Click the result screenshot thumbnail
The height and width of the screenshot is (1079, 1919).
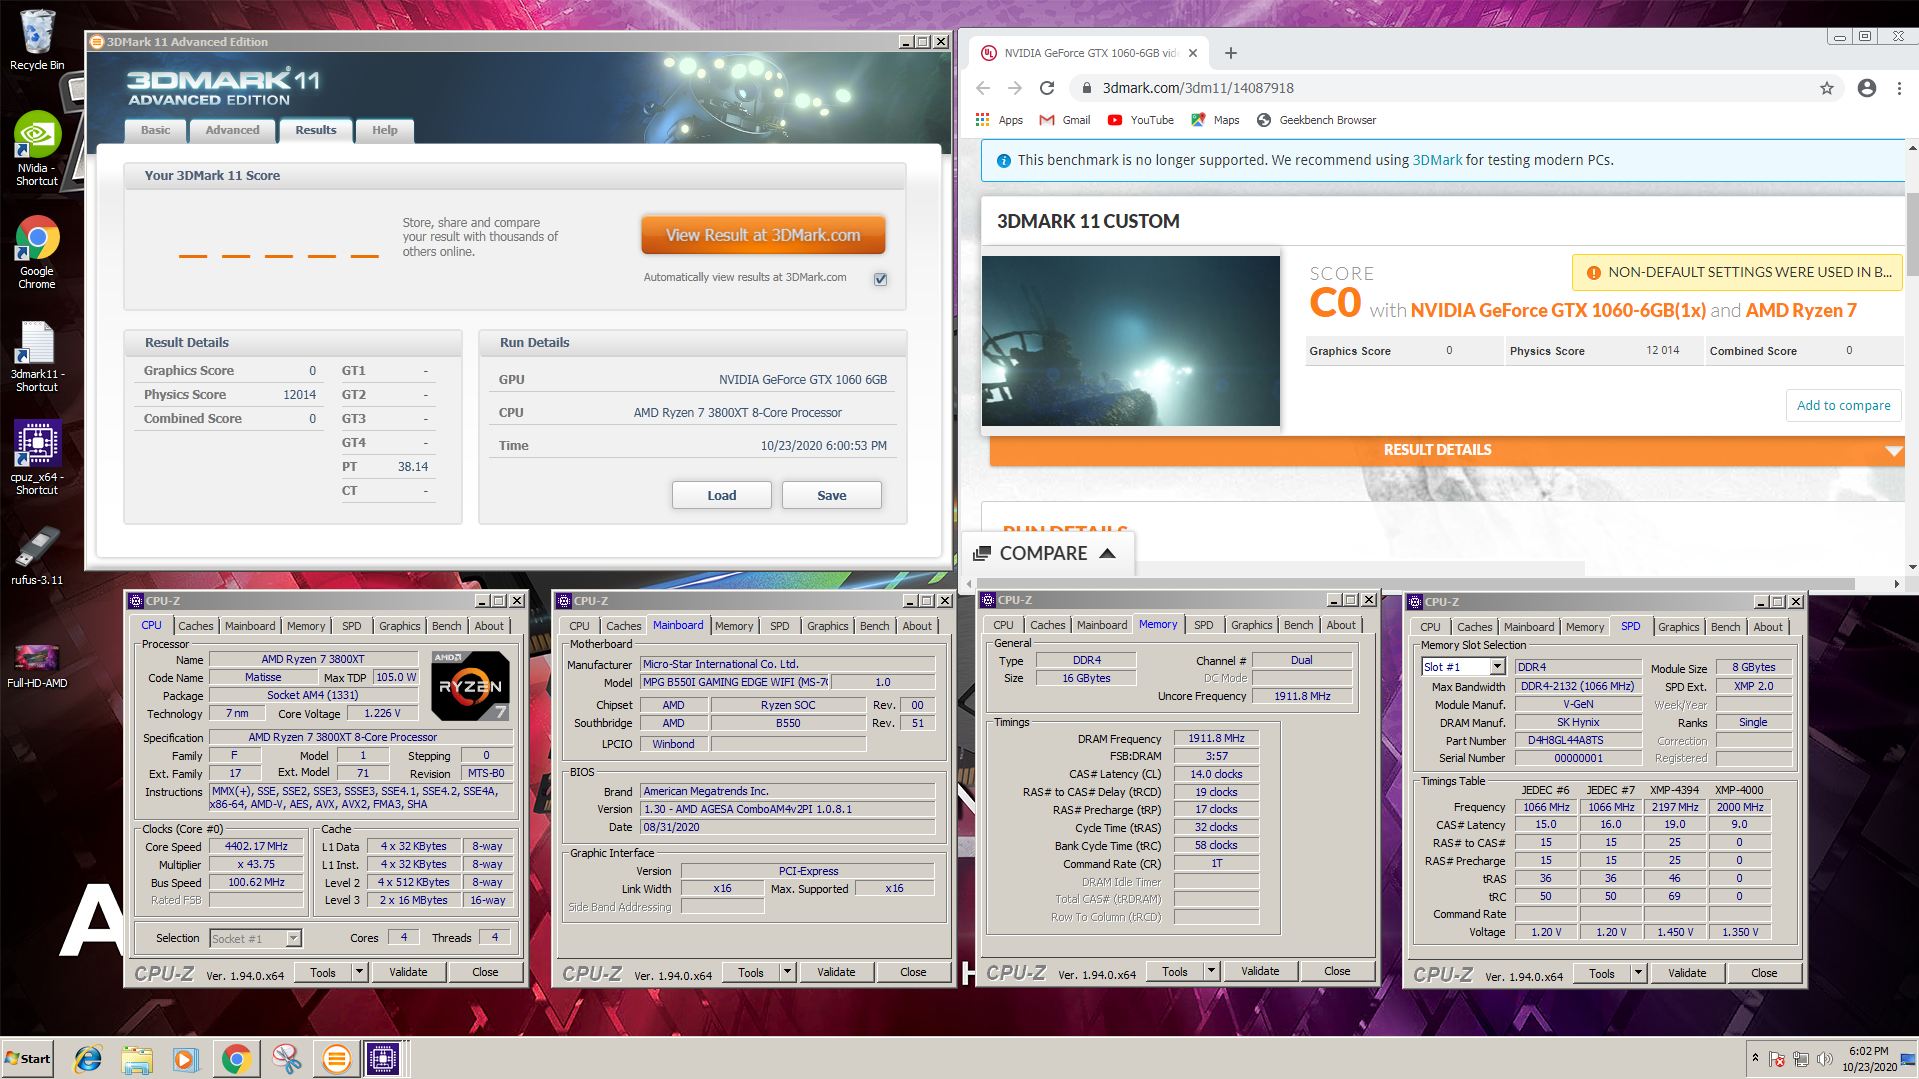1131,341
